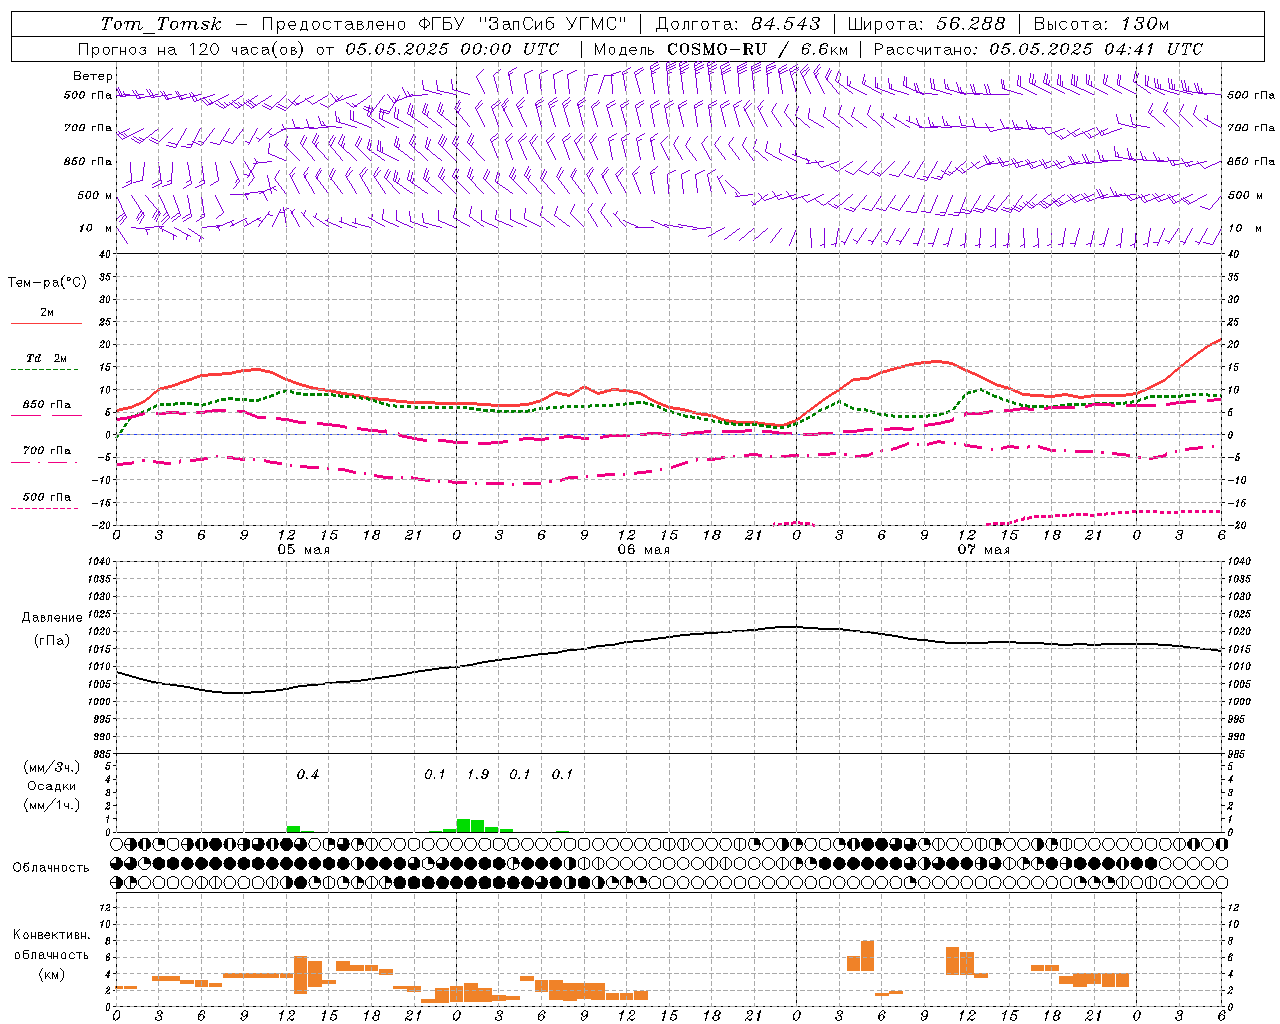1280x1024 pixels.
Task: Select the (мм/3ч.) precipitation unit label
Action: point(52,767)
